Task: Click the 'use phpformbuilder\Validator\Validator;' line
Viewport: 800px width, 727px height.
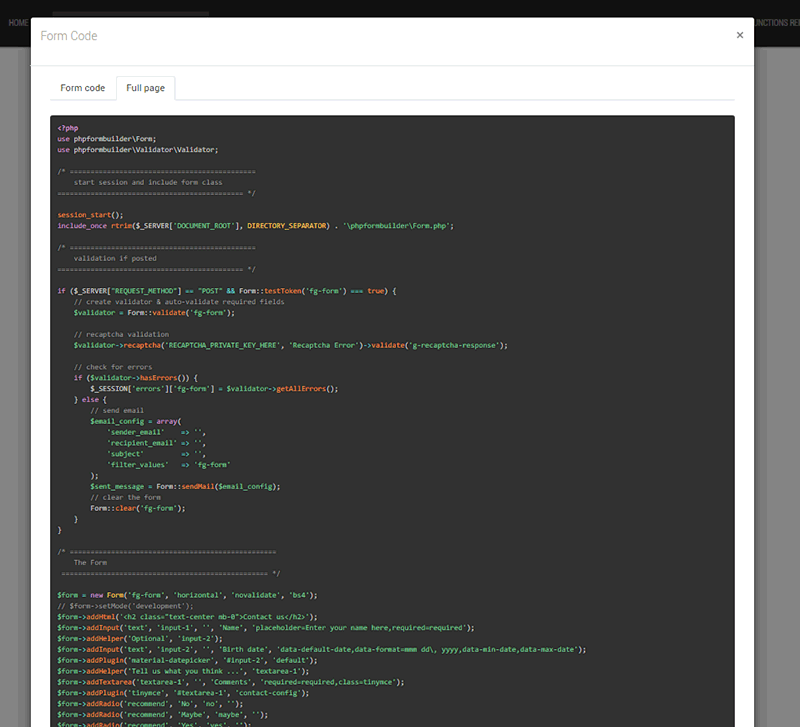Action: coord(138,149)
